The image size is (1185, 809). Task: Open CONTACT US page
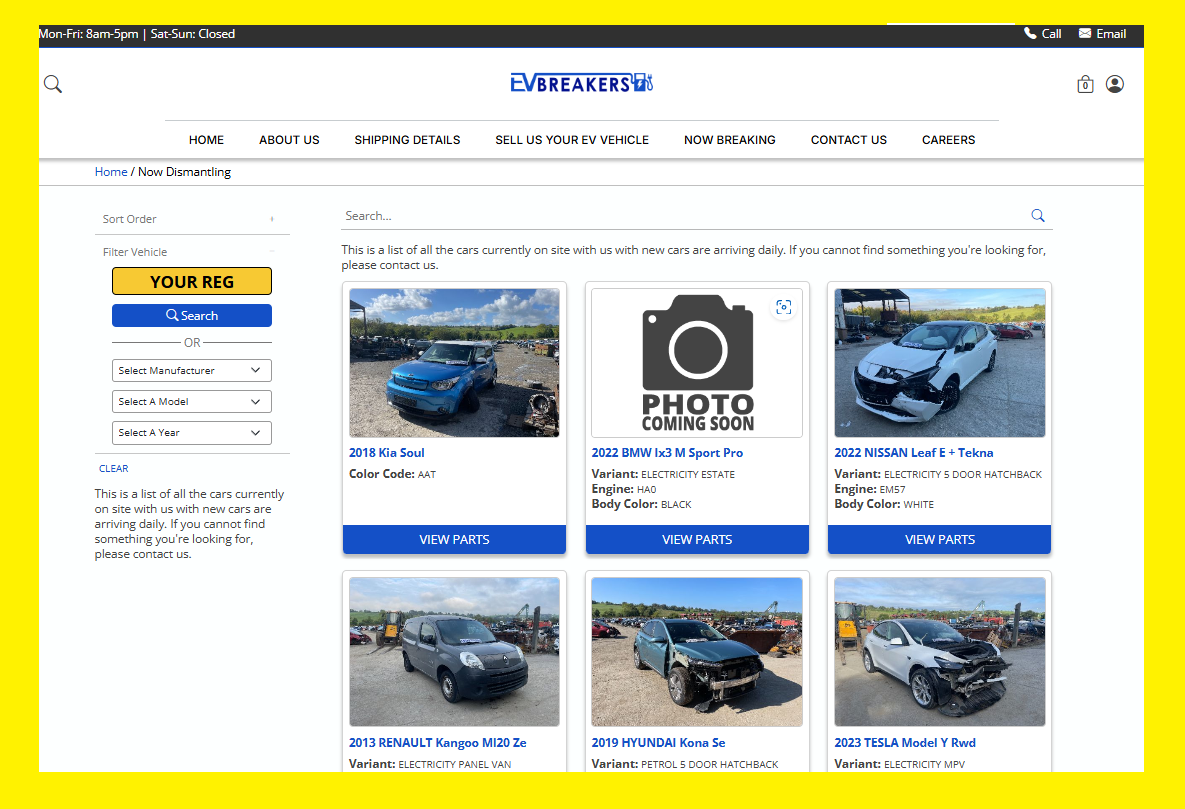pos(849,140)
